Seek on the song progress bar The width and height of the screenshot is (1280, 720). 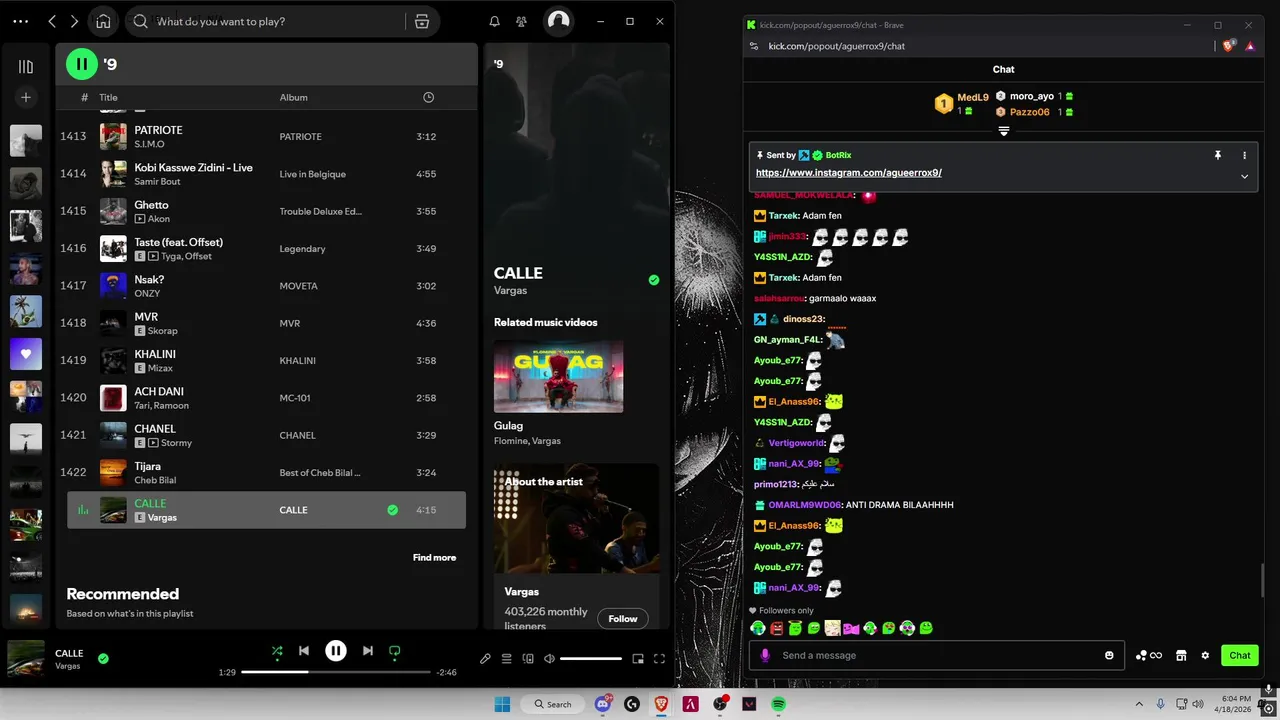click(x=336, y=672)
